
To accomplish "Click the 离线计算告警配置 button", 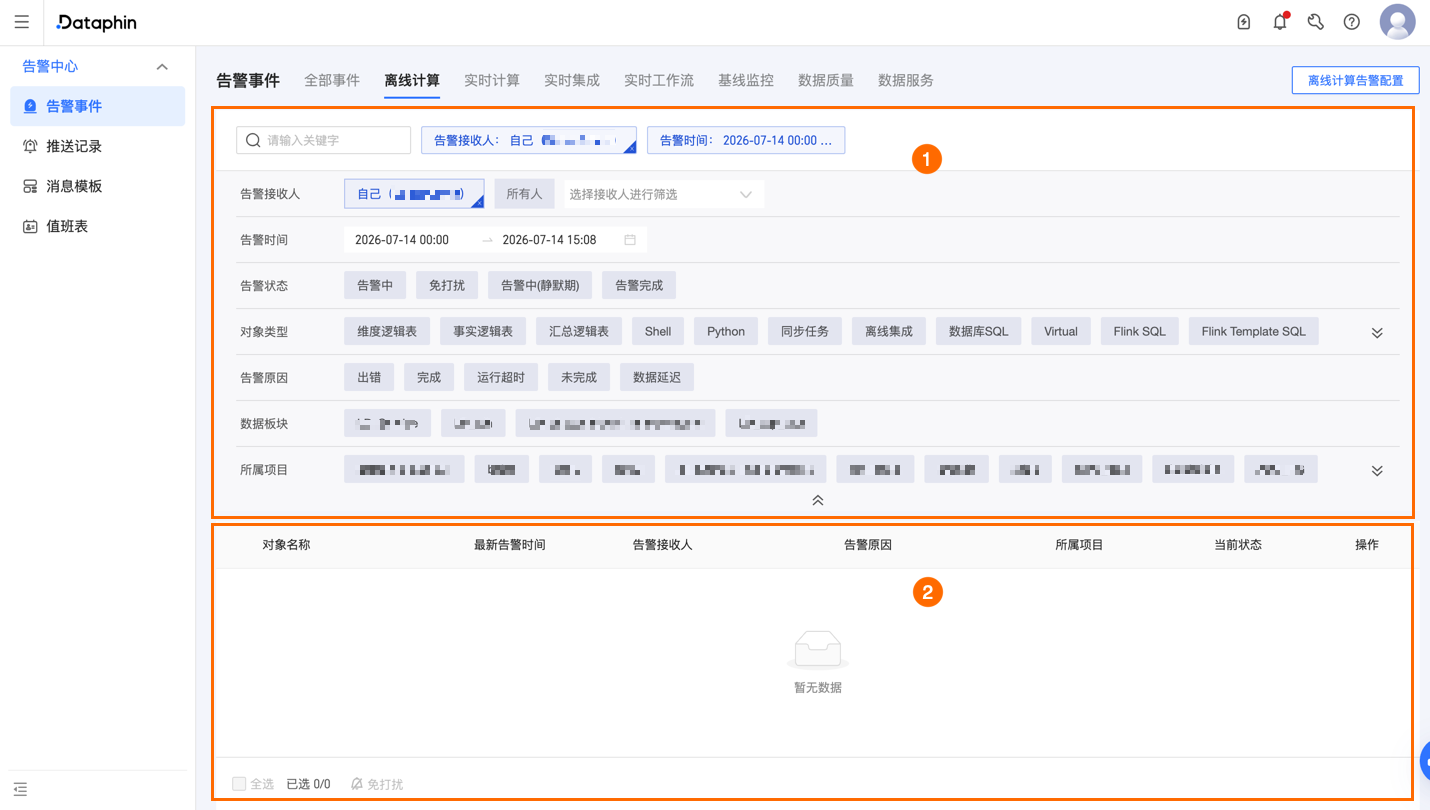I will tap(1355, 80).
